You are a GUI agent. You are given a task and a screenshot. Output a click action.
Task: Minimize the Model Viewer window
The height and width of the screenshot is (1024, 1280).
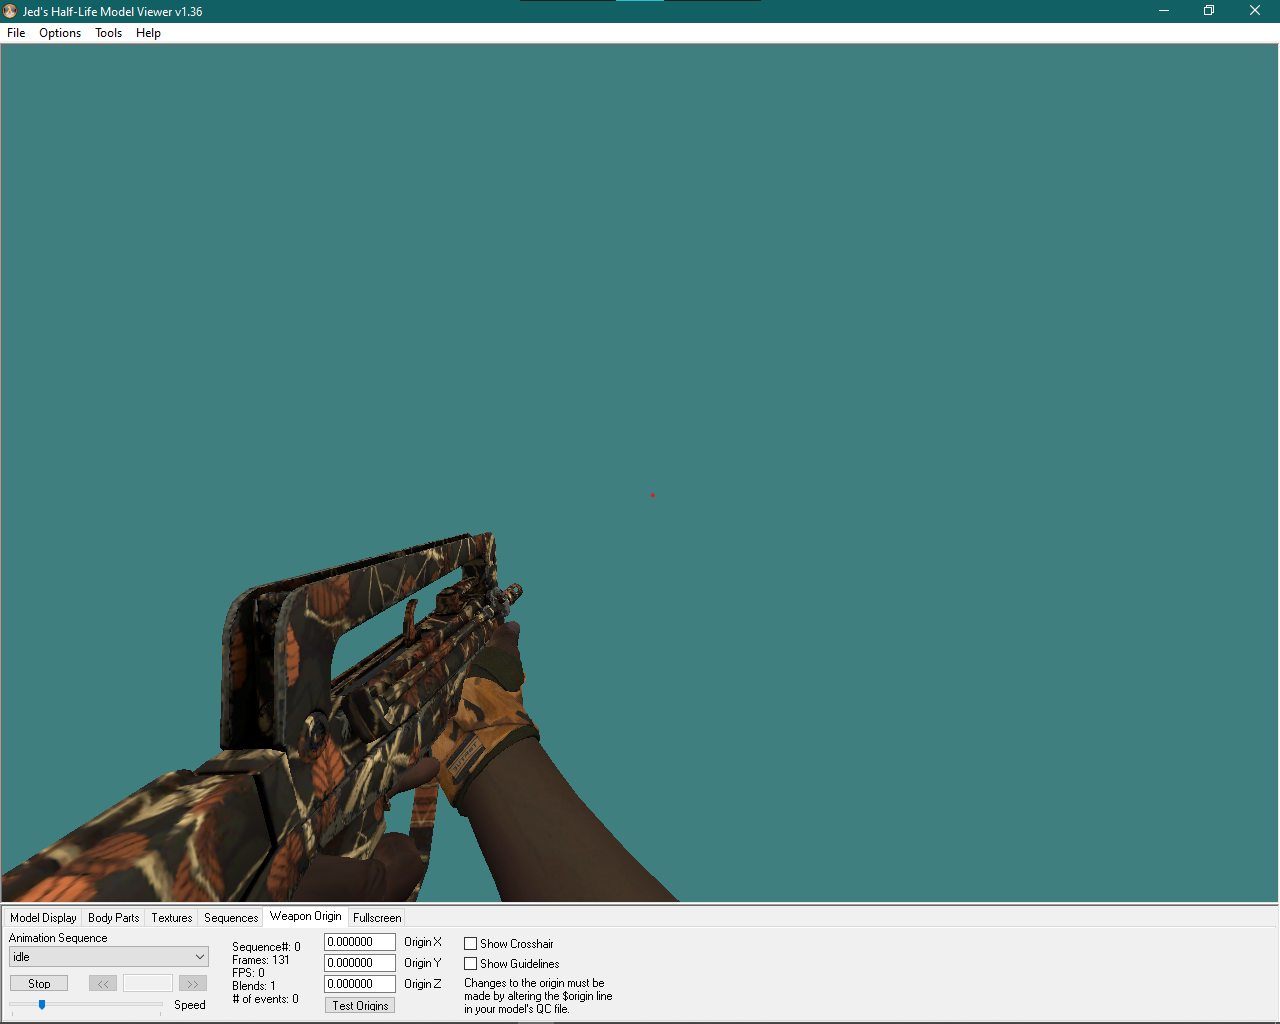(x=1164, y=11)
